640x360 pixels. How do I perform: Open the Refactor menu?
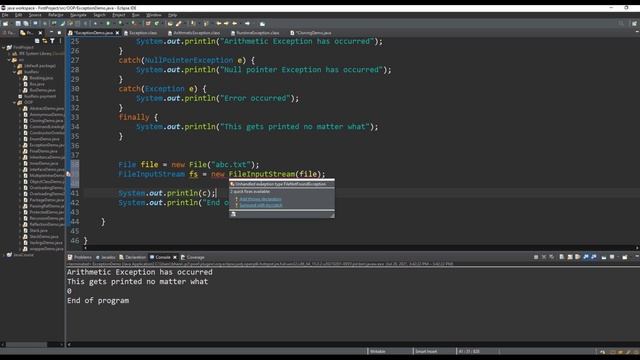point(56,15)
